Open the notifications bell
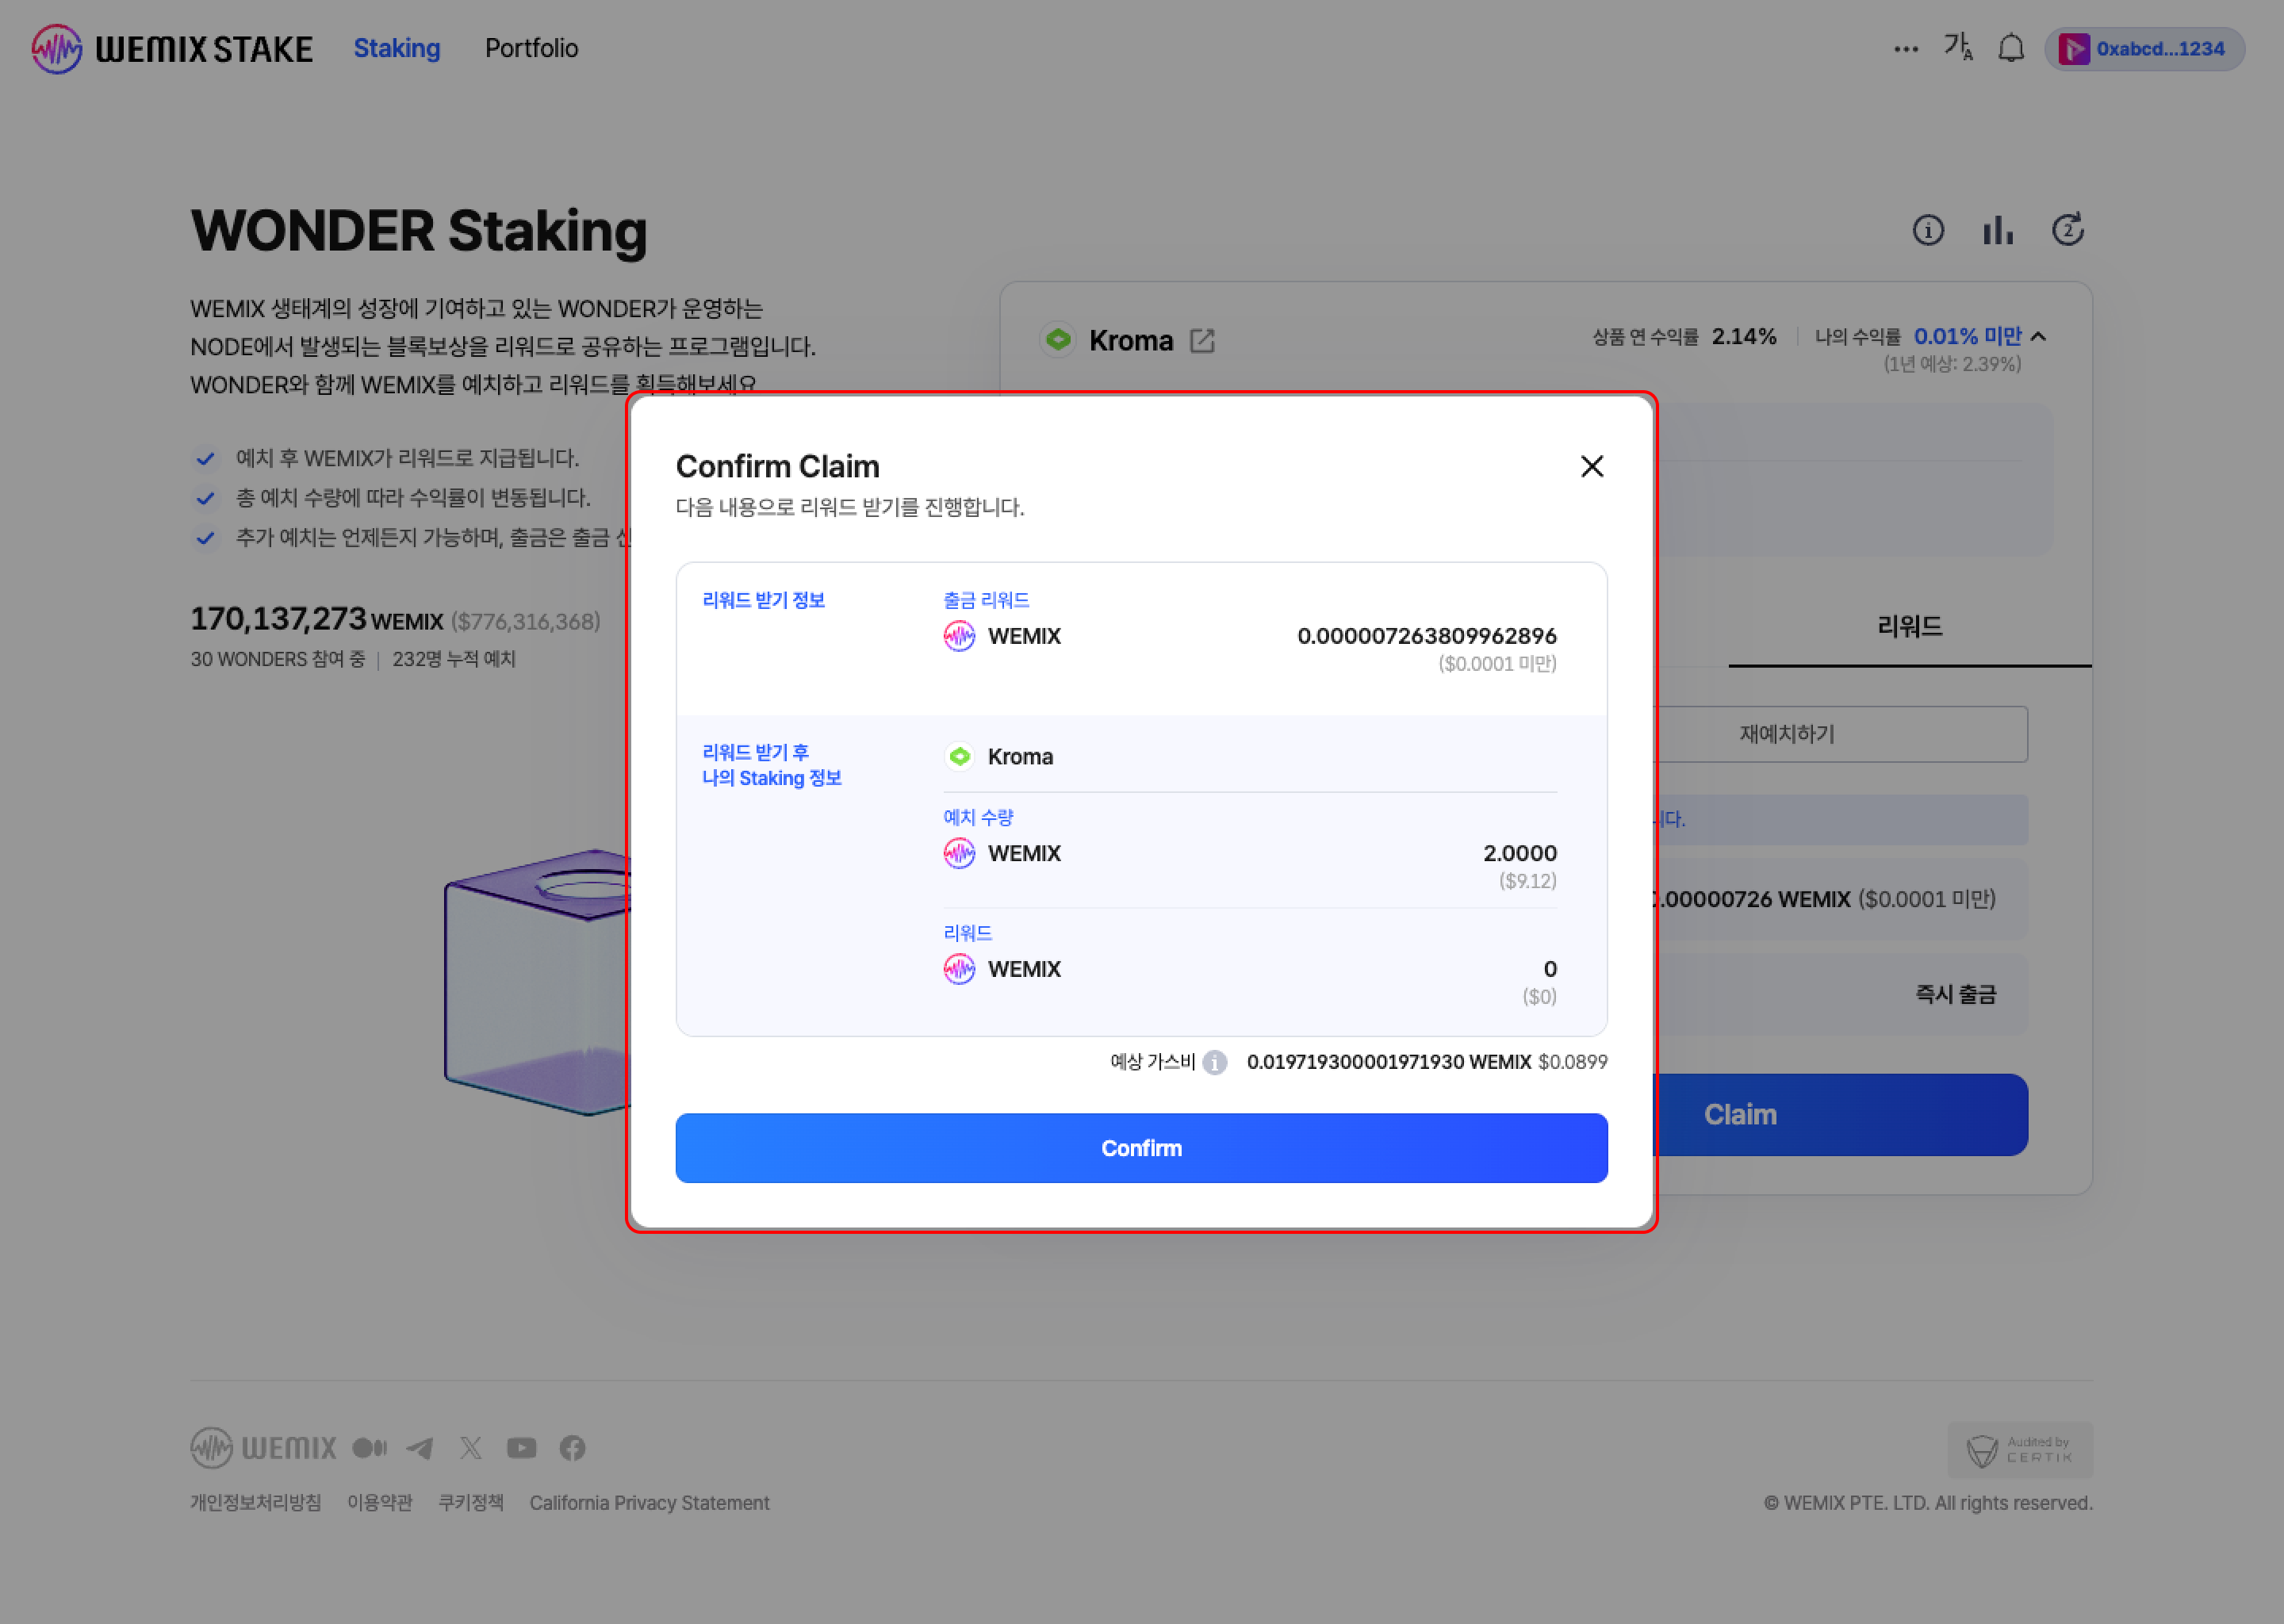The width and height of the screenshot is (2284, 1624). (2010, 48)
